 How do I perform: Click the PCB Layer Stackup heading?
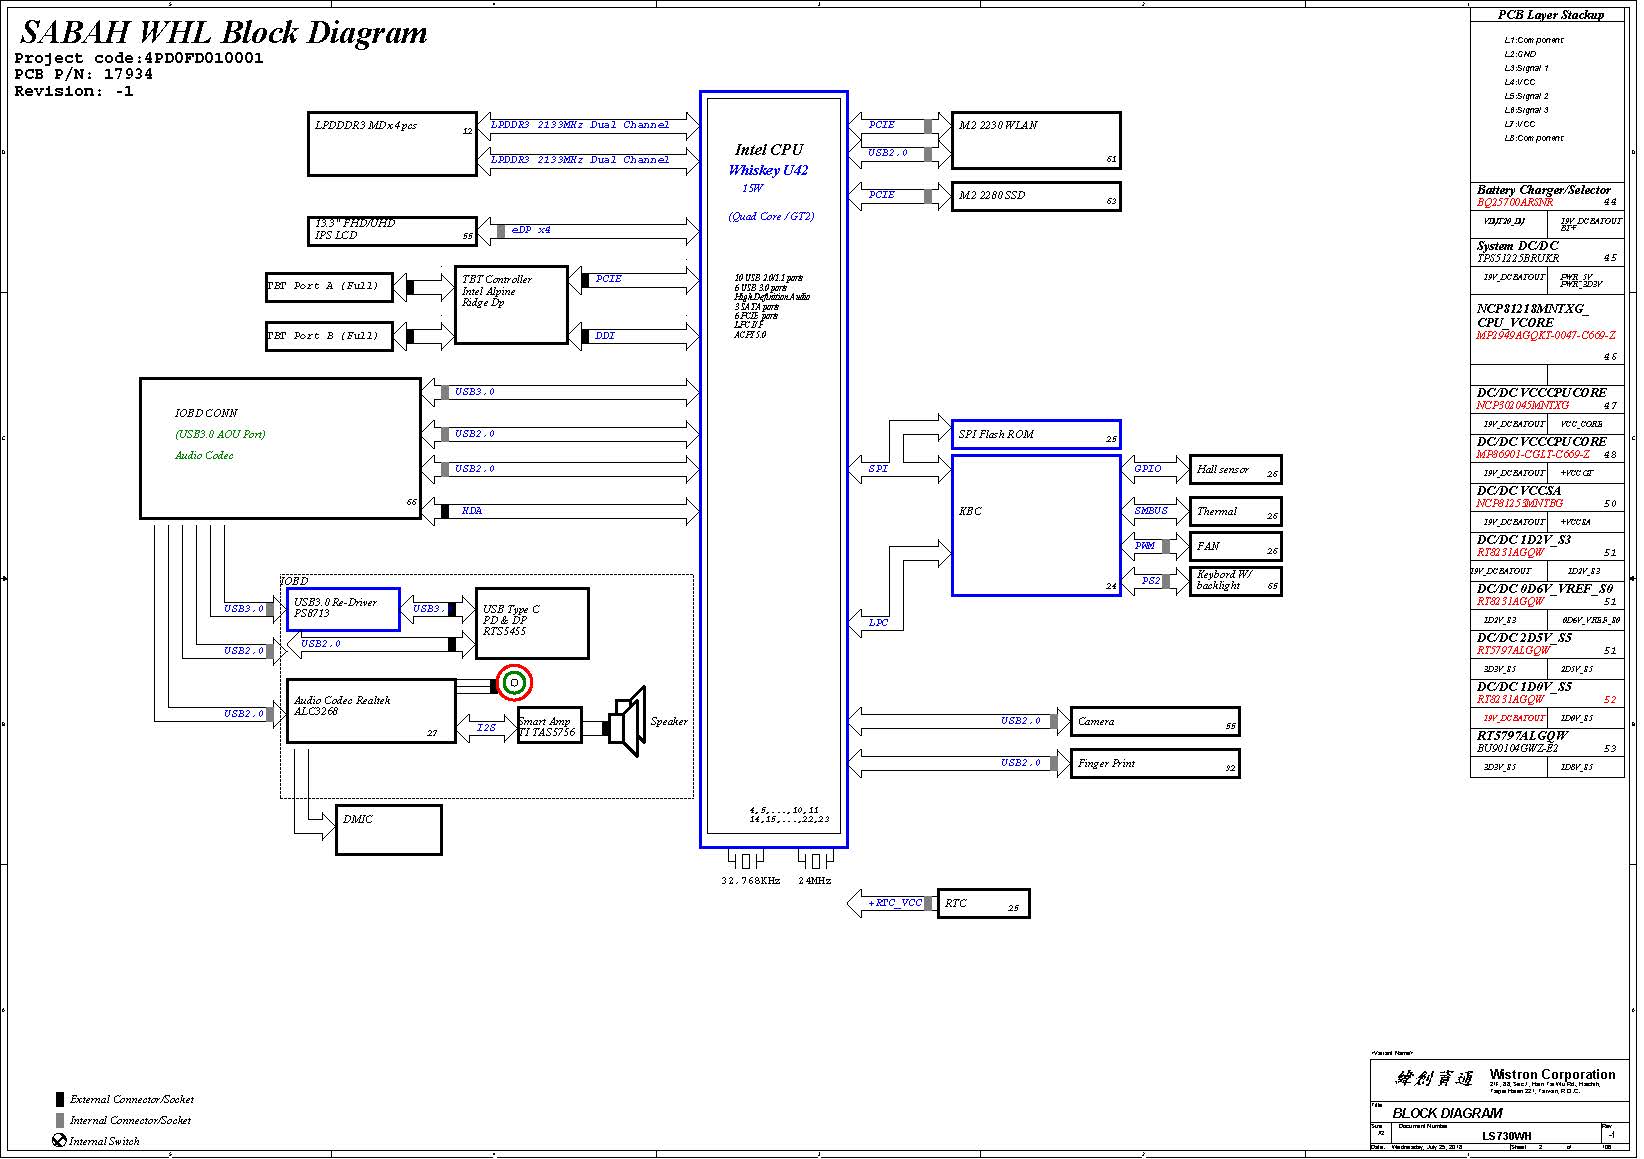pos(1550,15)
